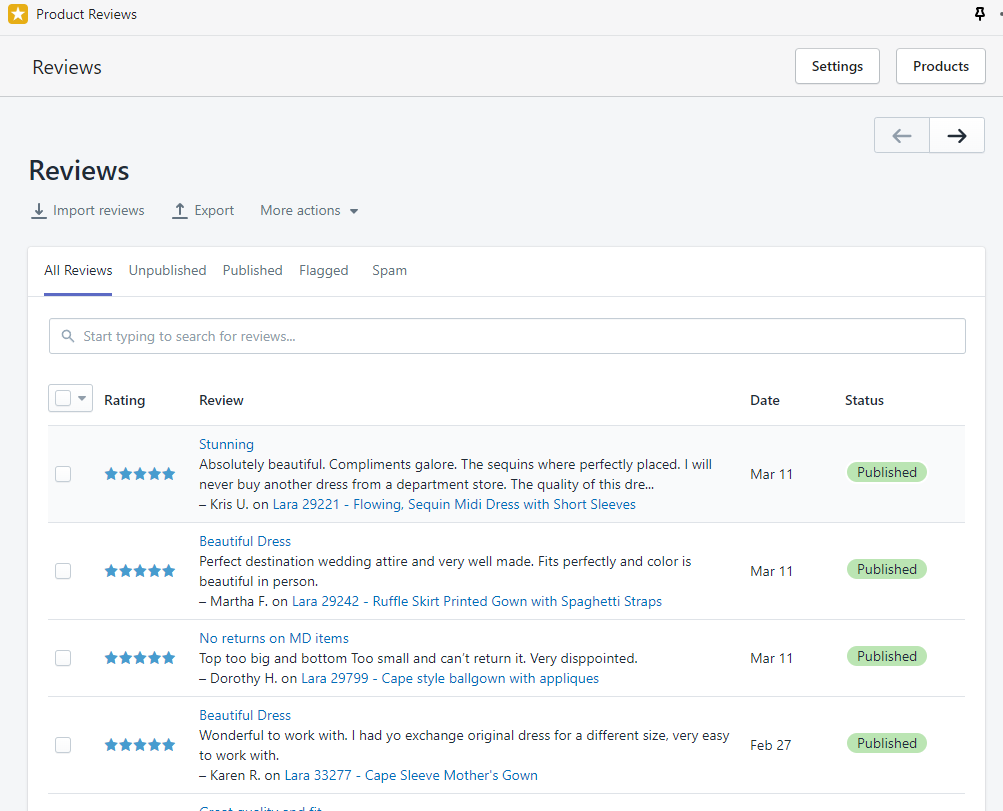Check the box for the Stunning review
The height and width of the screenshot is (811, 1003).
click(x=63, y=474)
